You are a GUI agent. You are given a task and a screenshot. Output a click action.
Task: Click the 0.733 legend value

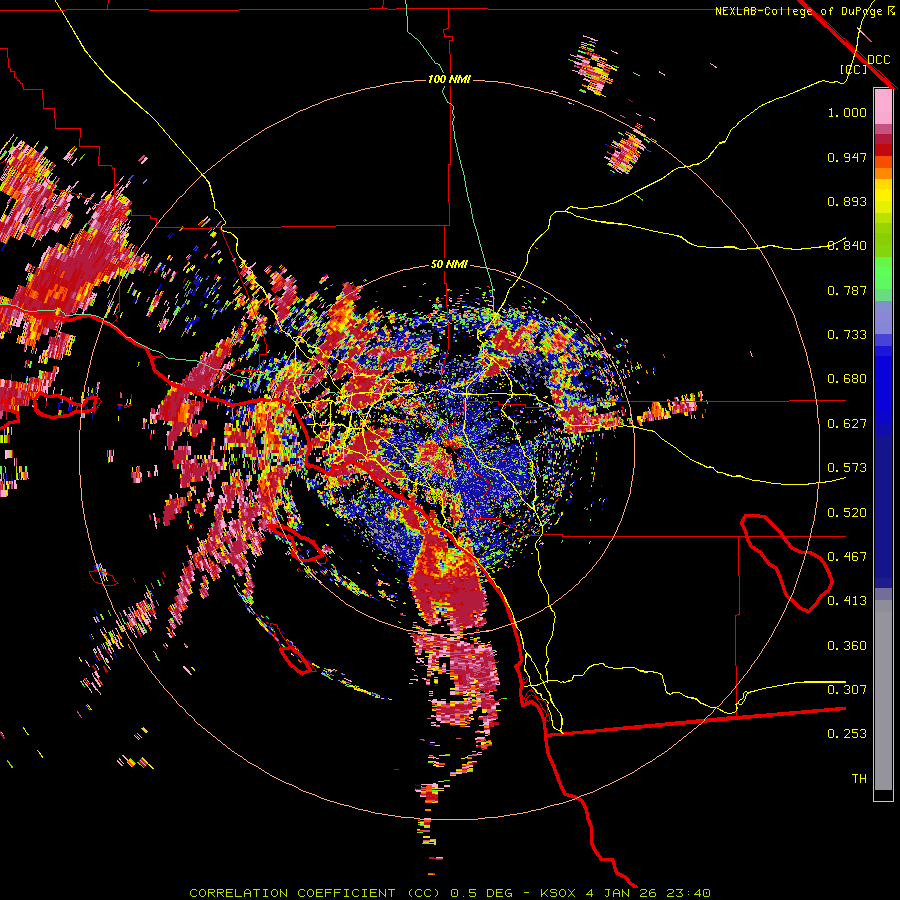tap(847, 335)
